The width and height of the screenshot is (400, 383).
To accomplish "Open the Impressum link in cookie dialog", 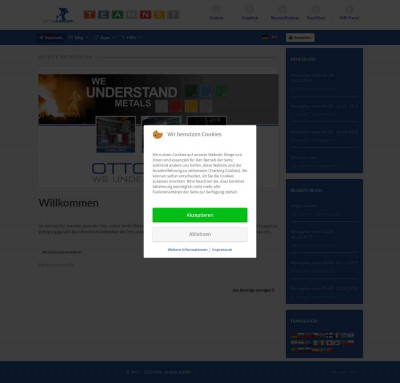I will coord(222,250).
